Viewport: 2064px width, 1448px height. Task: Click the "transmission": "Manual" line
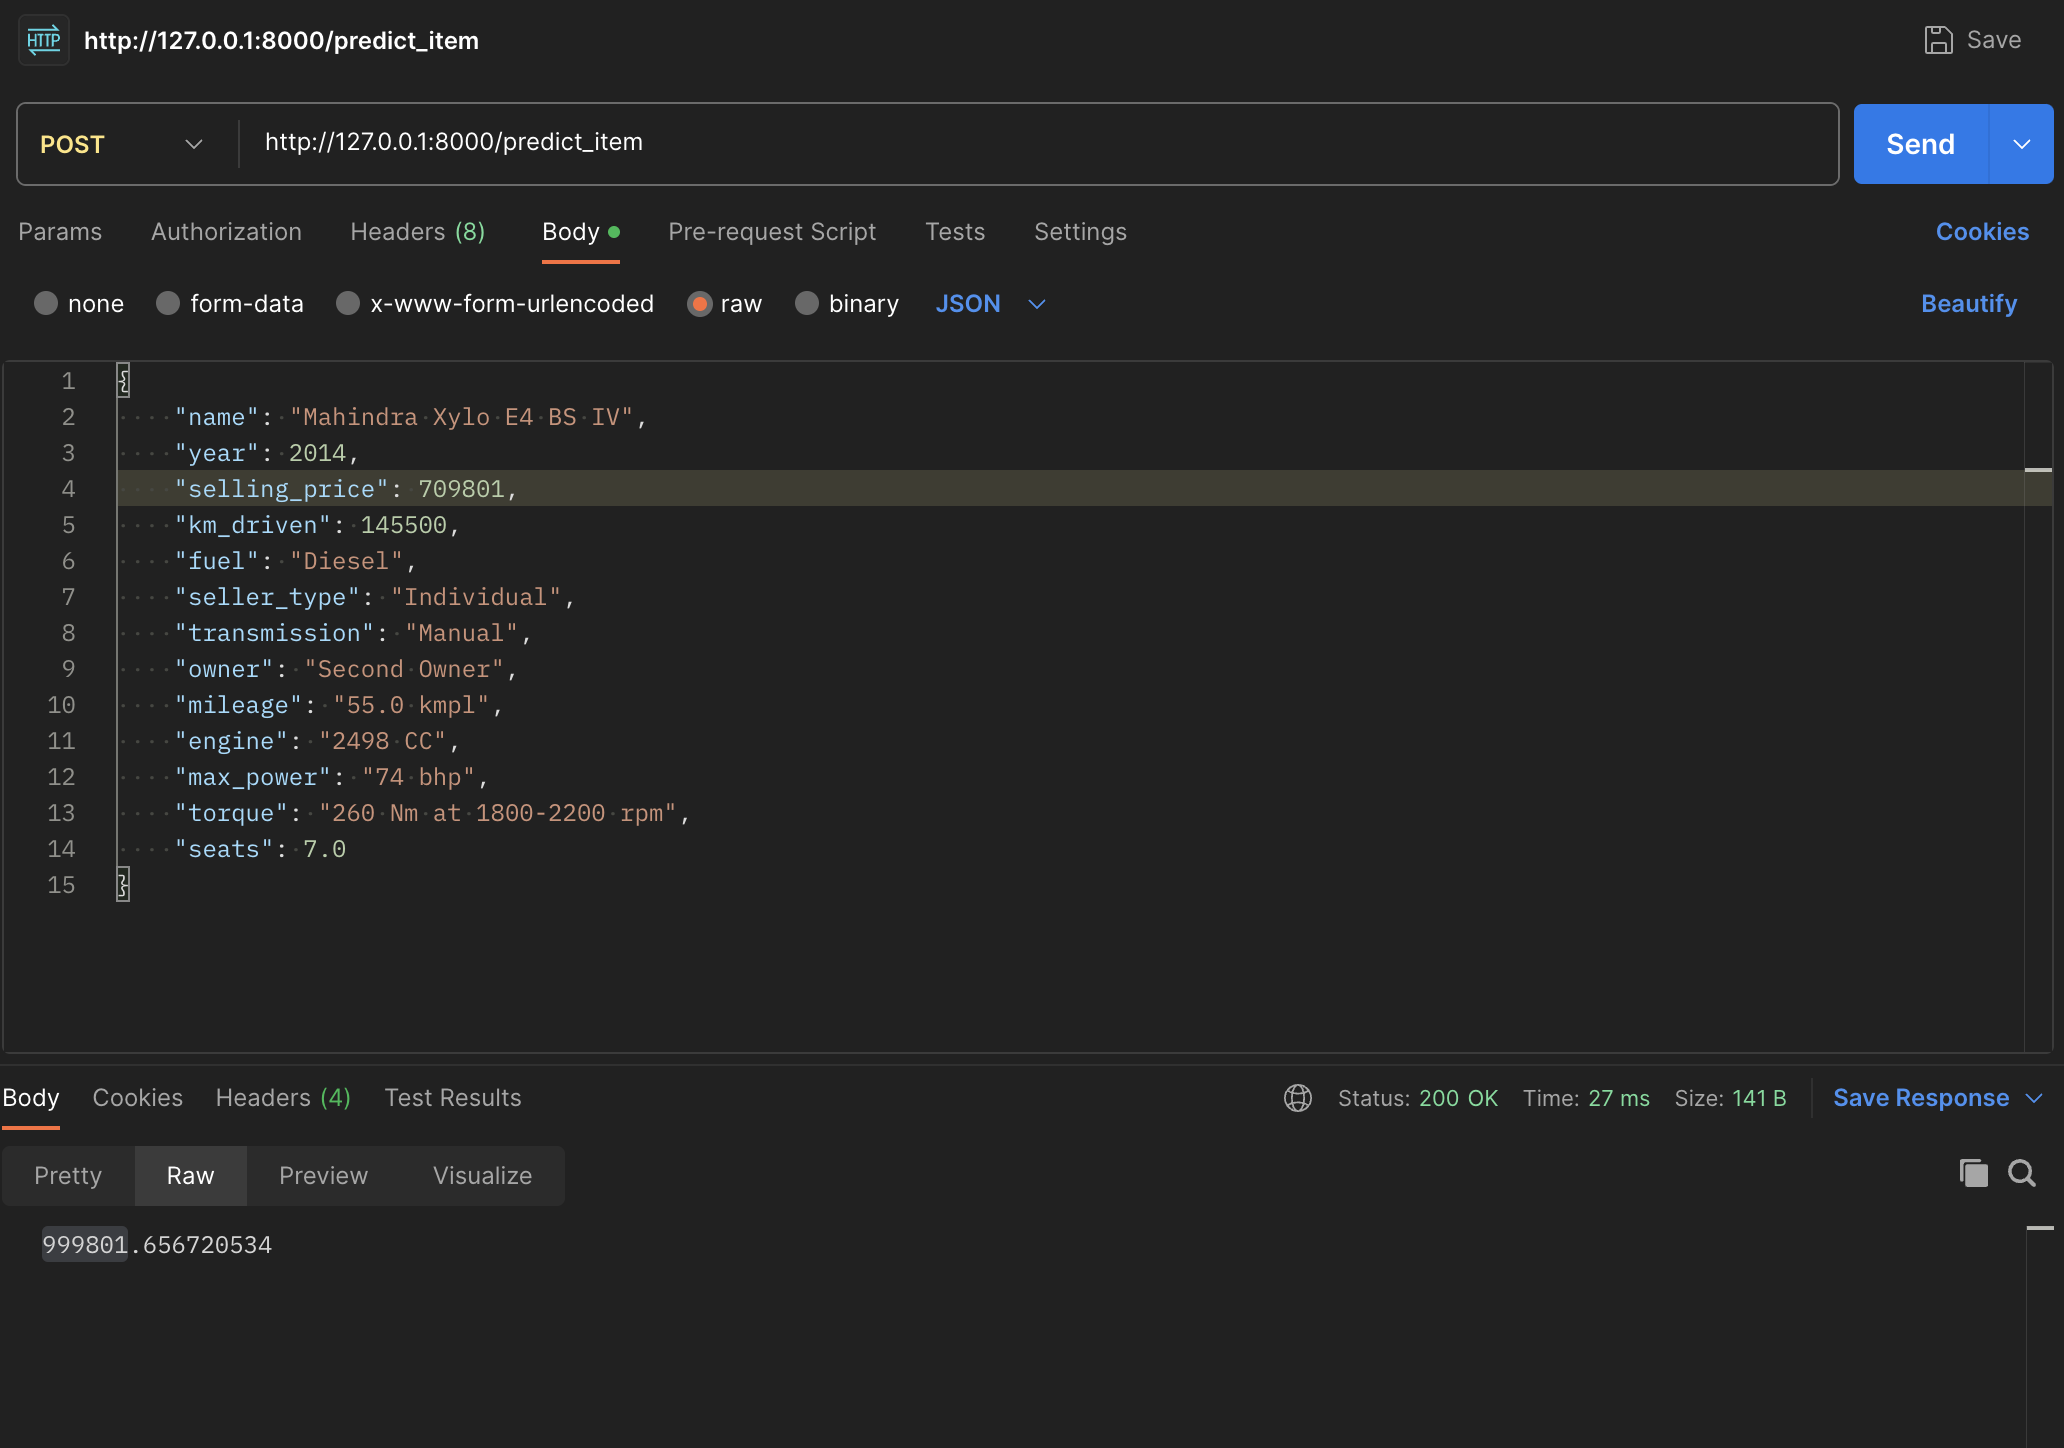[1070, 633]
